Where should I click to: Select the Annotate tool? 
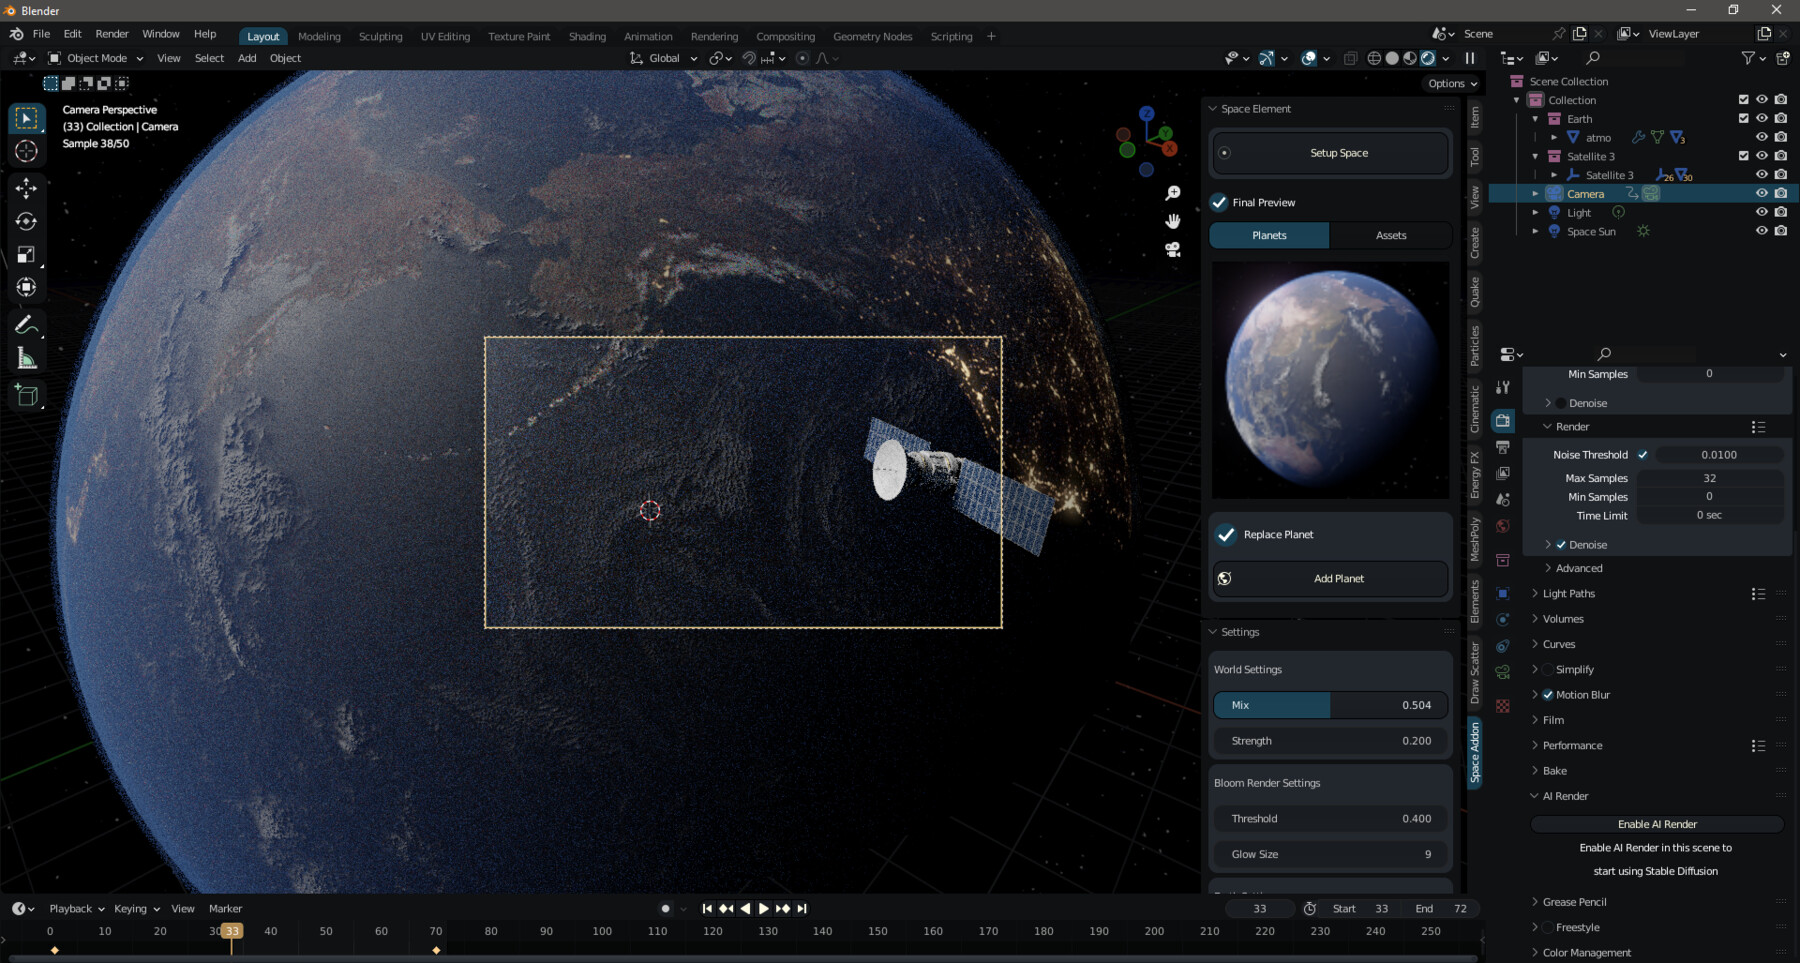point(26,323)
